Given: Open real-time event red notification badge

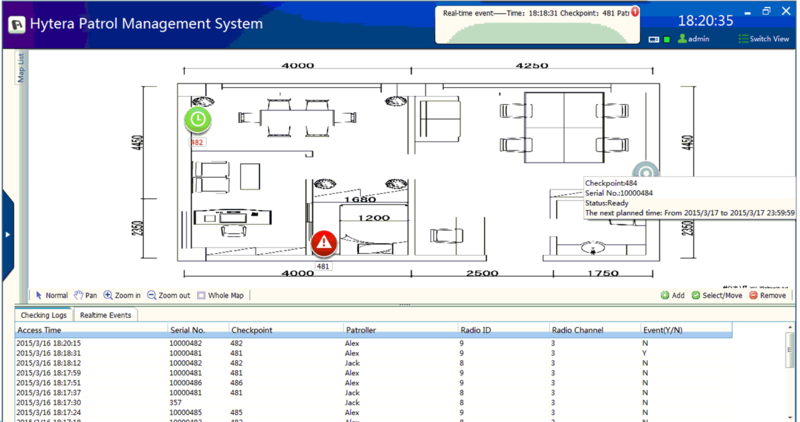Looking at the screenshot, I should [634, 13].
